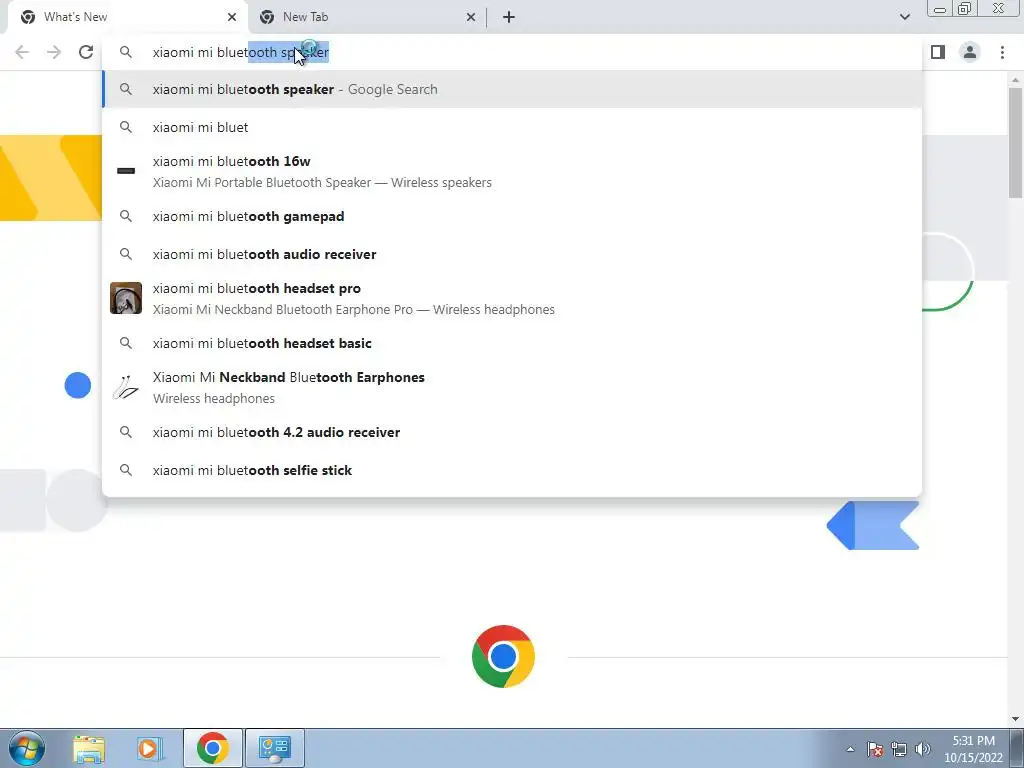The image size is (1024, 768).
Task: Select 'xiaomi mi bluet' suggestion
Action: click(513, 127)
